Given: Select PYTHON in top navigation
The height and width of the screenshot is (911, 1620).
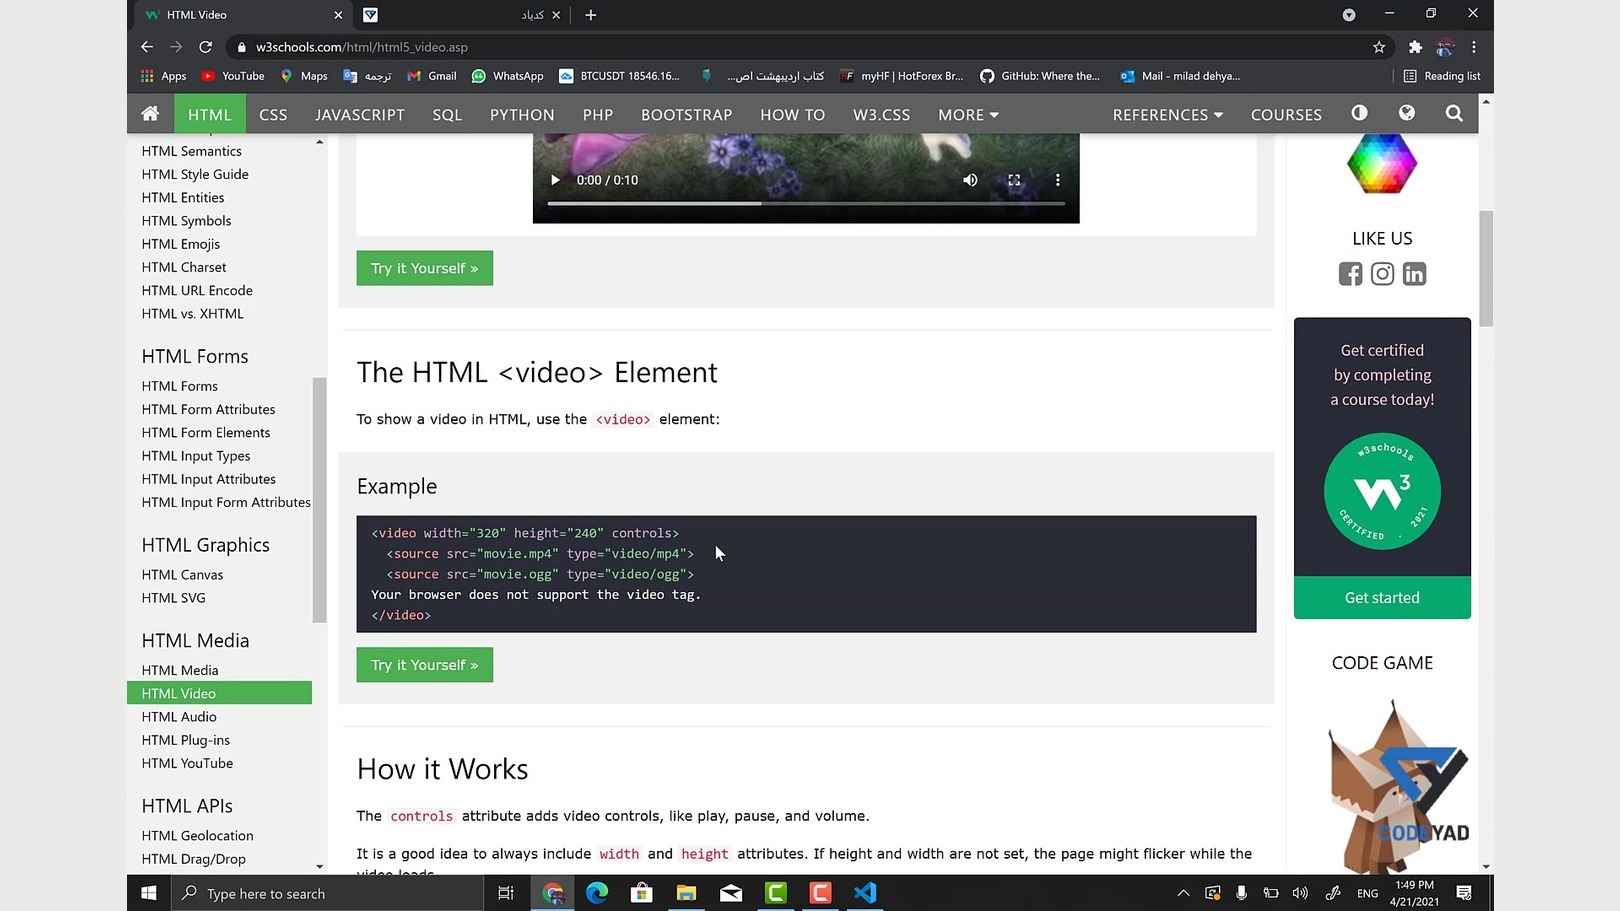Looking at the screenshot, I should (x=522, y=115).
